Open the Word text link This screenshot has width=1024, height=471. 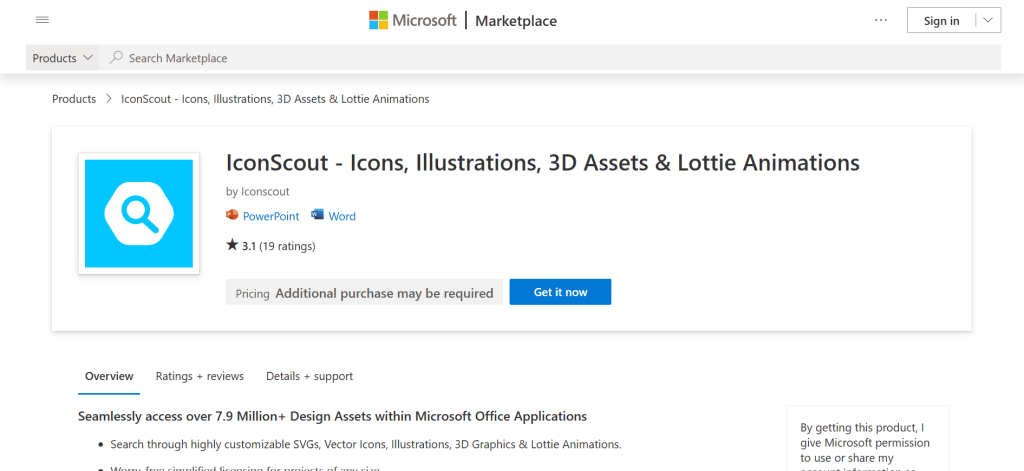342,216
